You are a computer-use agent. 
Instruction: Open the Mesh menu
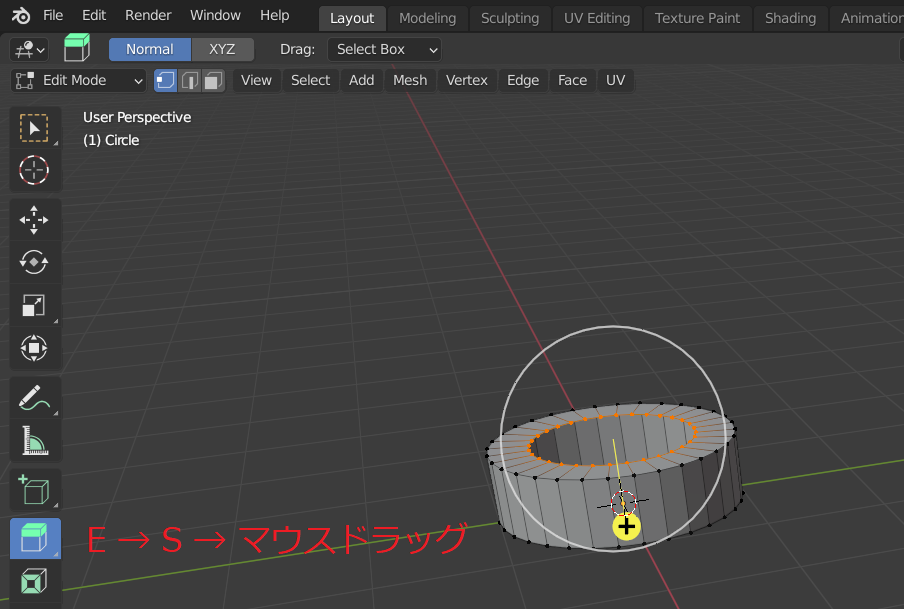410,81
